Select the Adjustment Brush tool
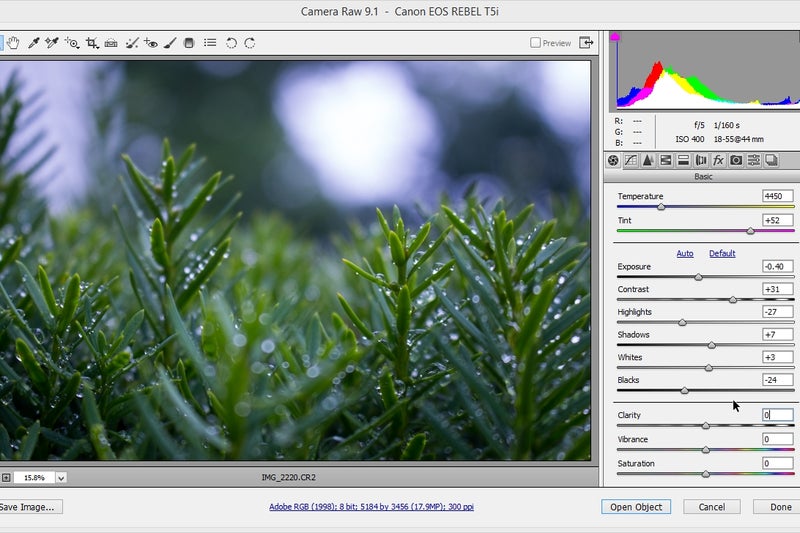Screen dimensions: 800x533 (170, 43)
